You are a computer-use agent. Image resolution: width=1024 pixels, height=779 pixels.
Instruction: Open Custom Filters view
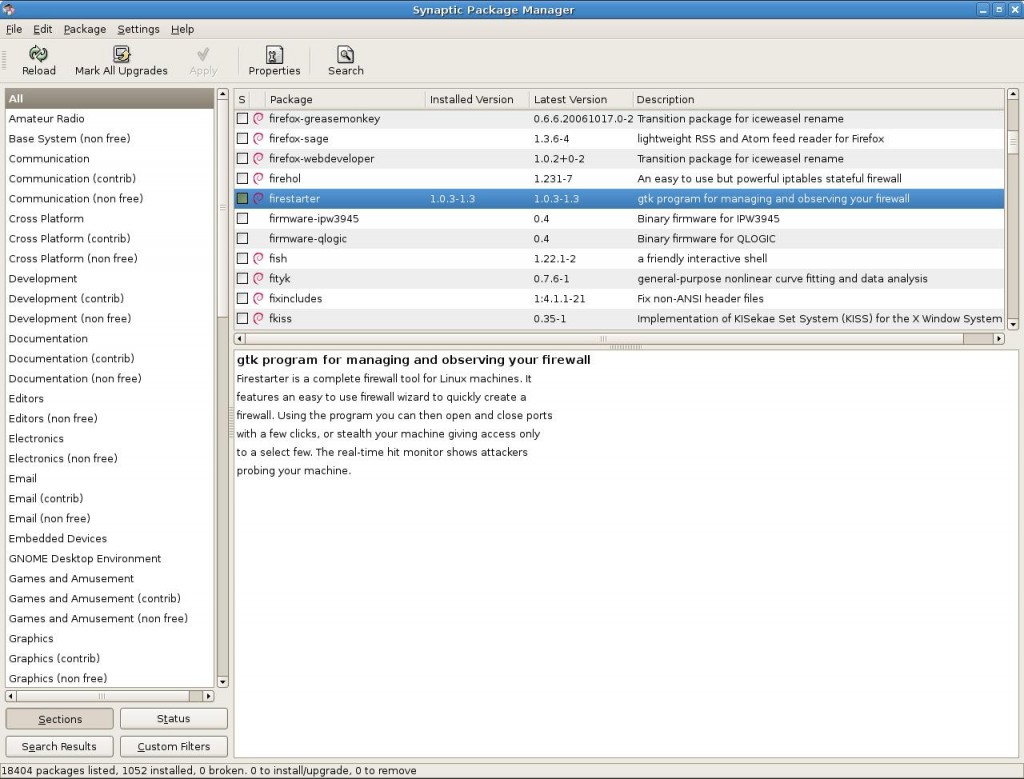click(x=174, y=746)
